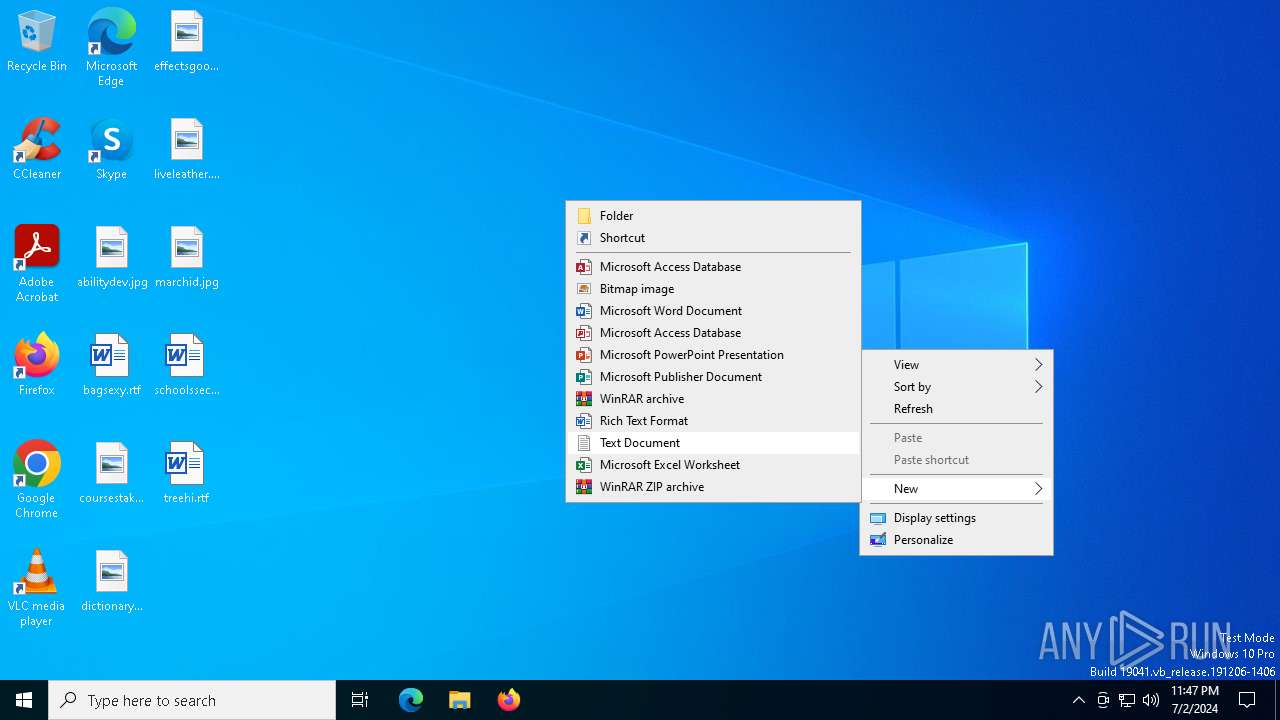Create a new Microsoft PowerPoint Presentation

coord(713,355)
